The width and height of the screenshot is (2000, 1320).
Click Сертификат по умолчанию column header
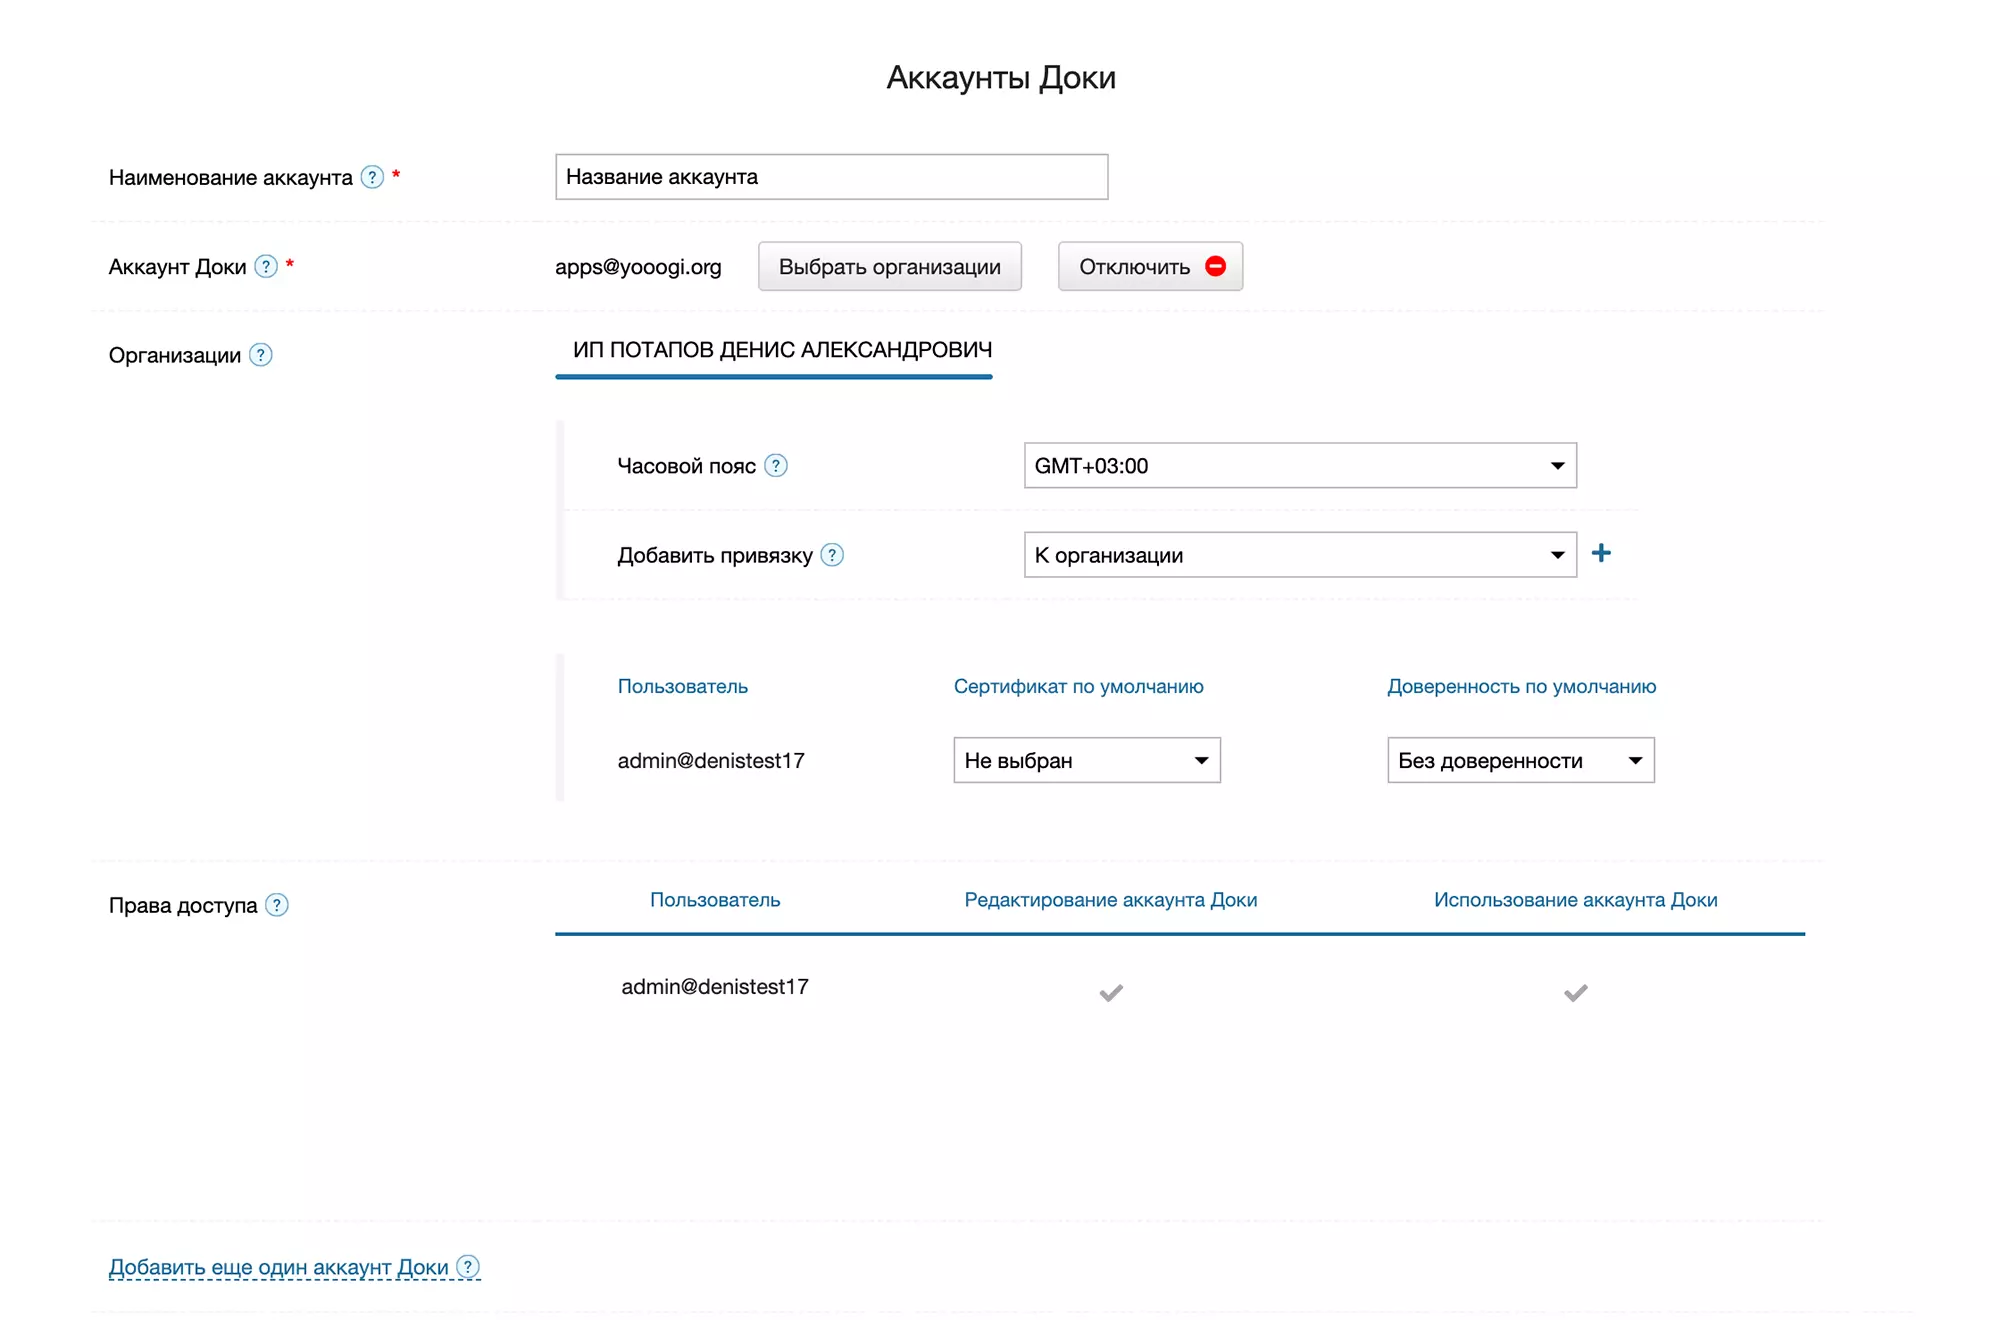(x=1078, y=686)
